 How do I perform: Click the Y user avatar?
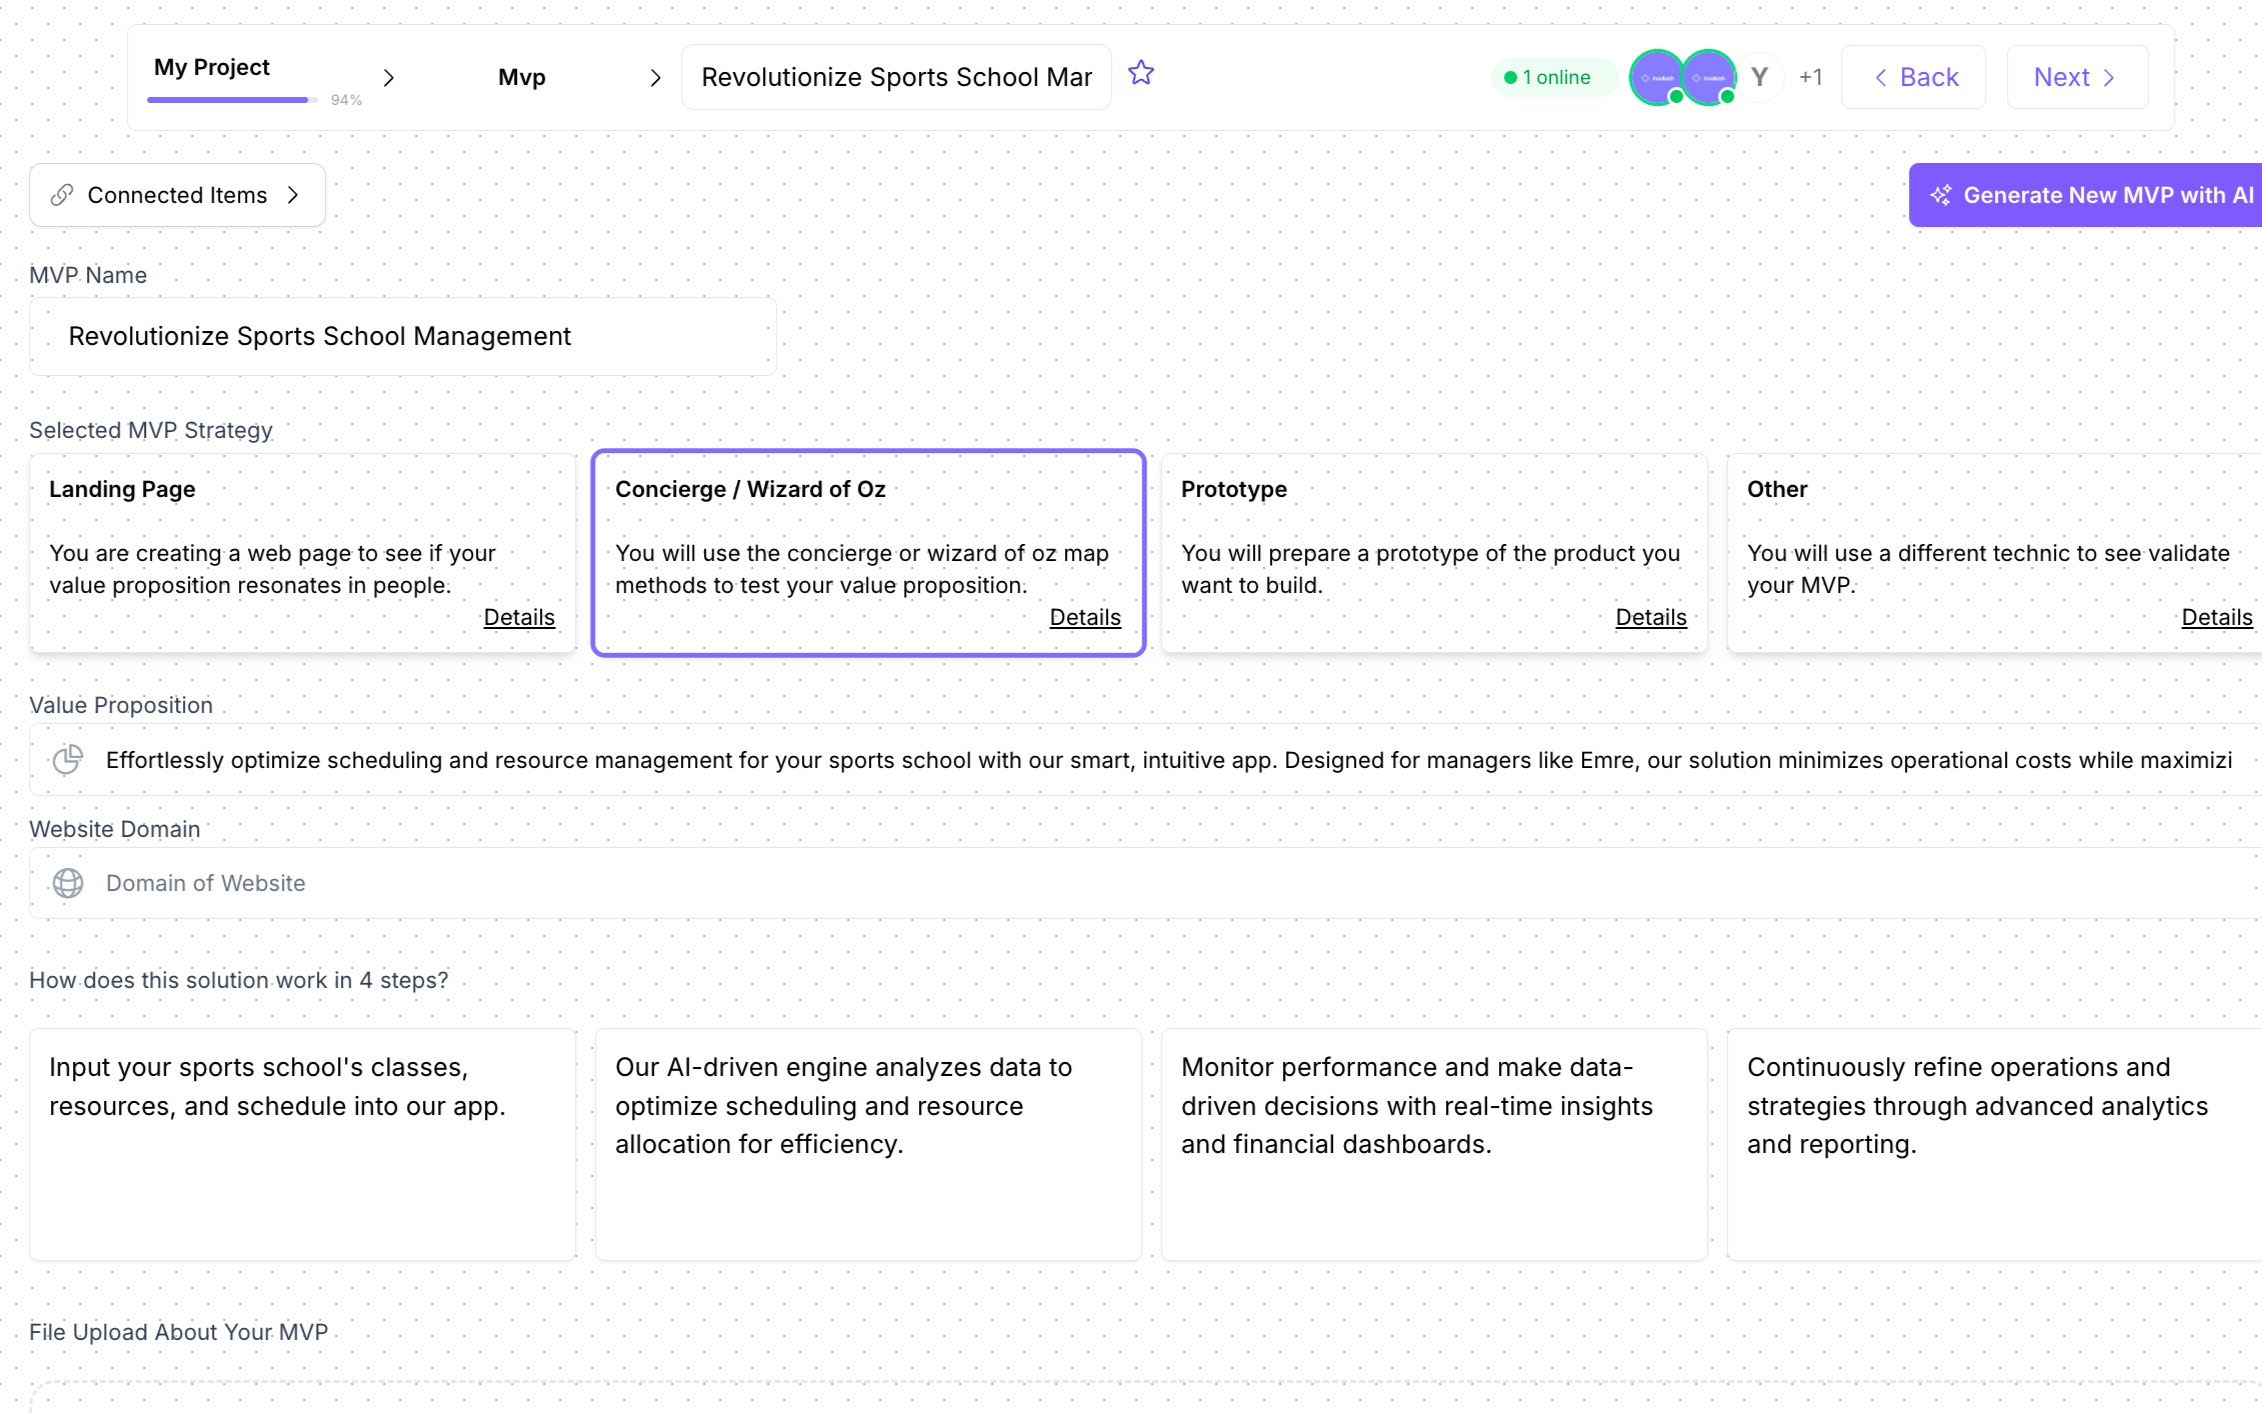click(x=1760, y=77)
